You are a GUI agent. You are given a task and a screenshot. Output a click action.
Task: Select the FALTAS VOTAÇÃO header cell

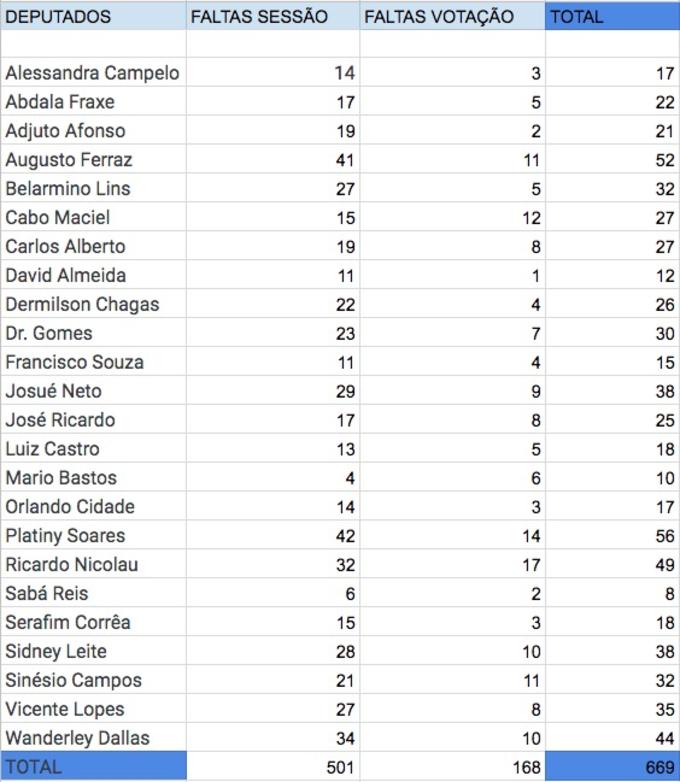tap(452, 17)
